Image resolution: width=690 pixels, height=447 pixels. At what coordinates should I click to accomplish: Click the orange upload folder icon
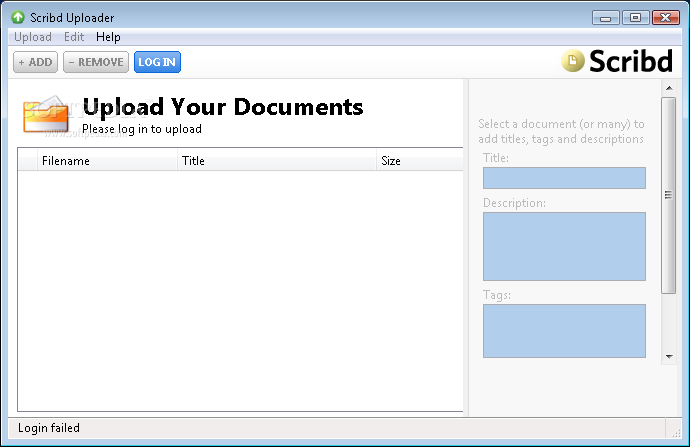click(45, 114)
